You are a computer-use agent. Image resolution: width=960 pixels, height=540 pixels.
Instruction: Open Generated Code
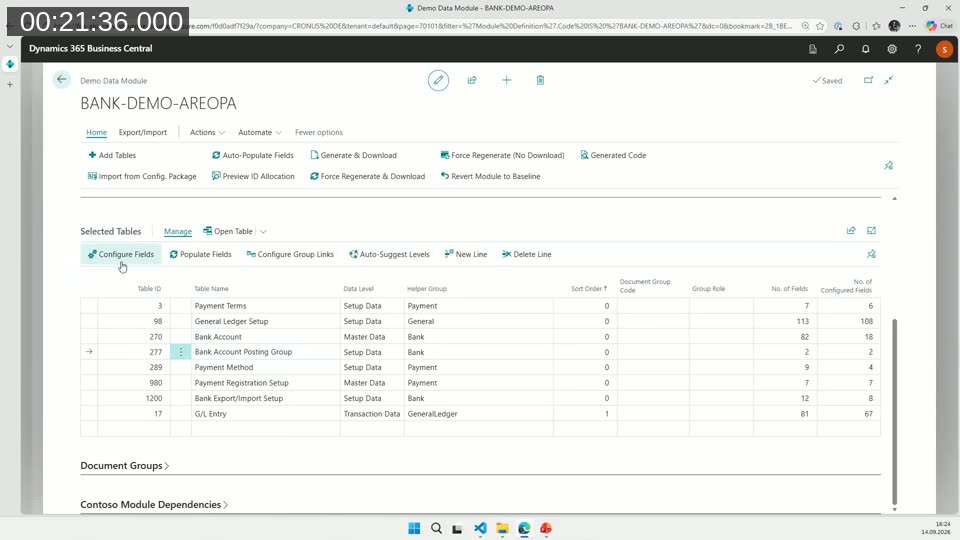(x=613, y=156)
